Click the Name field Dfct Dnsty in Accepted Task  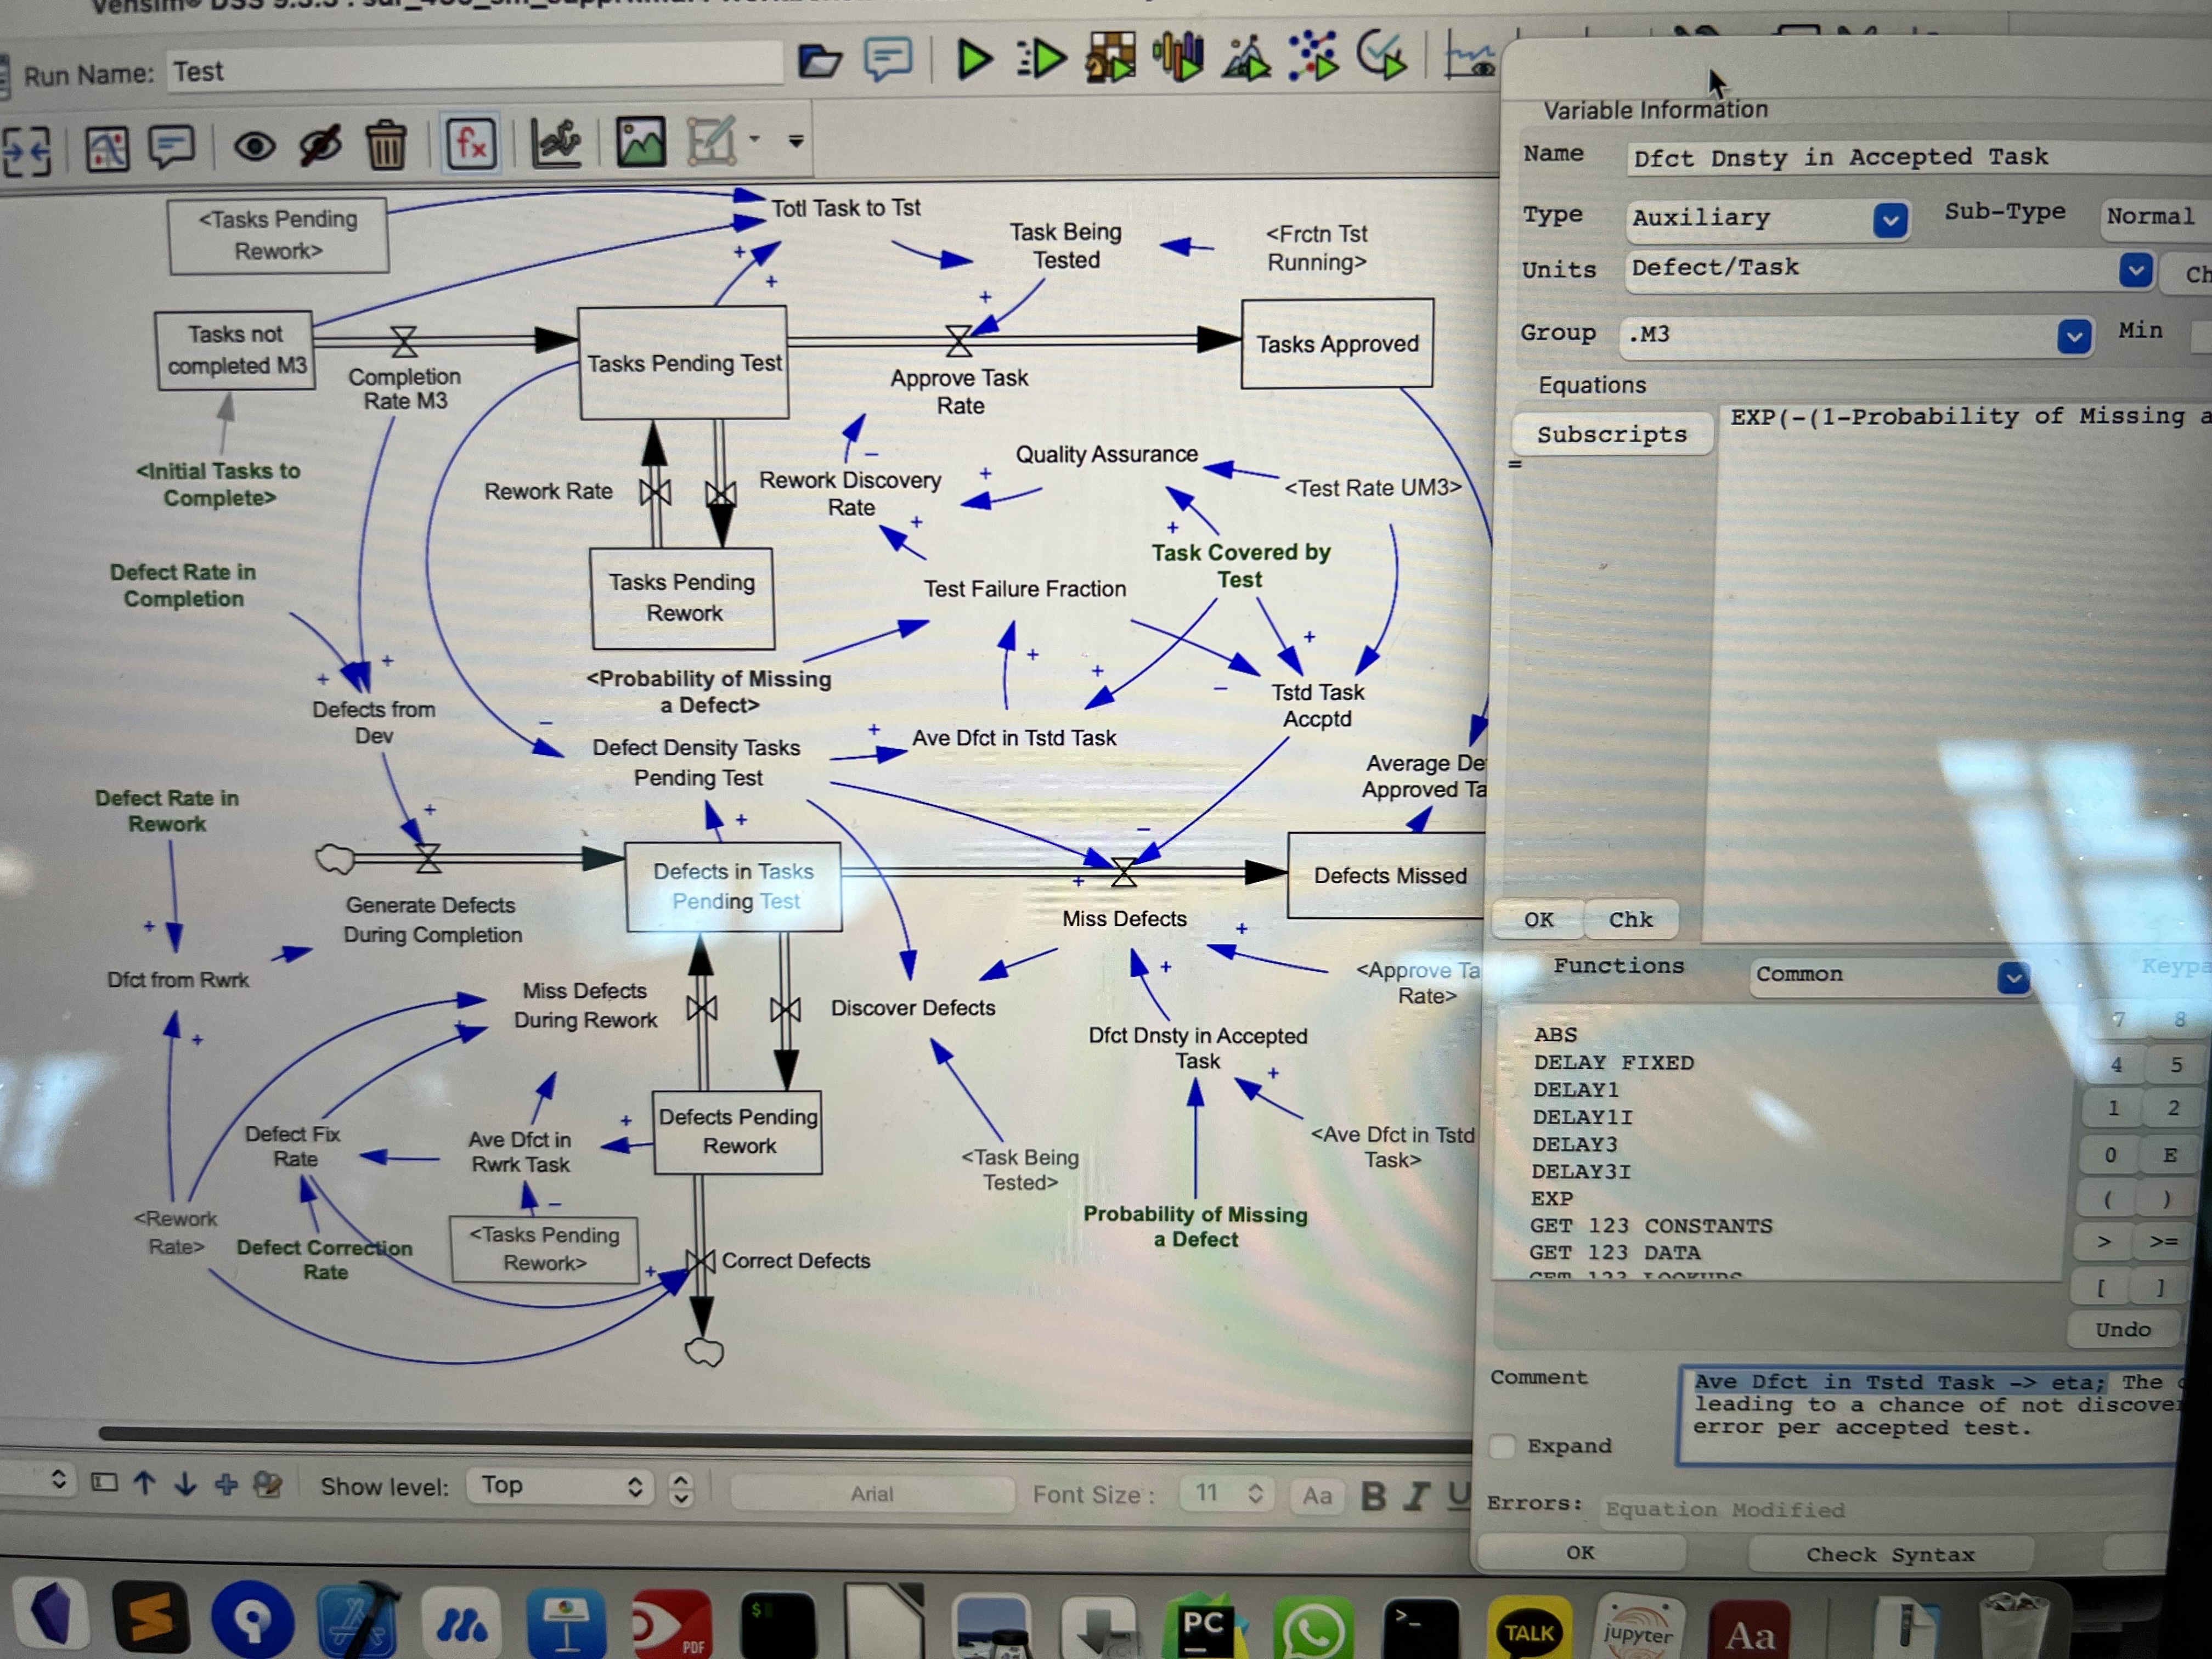[1918, 158]
